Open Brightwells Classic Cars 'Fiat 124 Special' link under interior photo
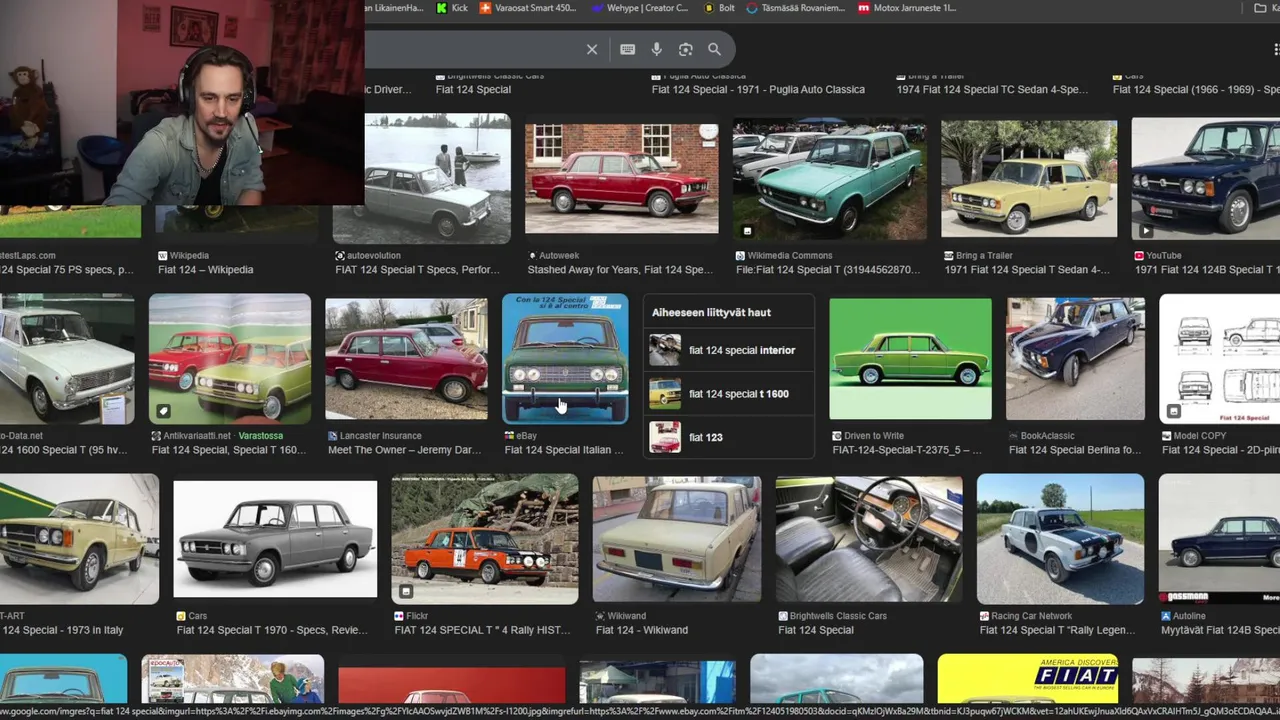 point(816,630)
